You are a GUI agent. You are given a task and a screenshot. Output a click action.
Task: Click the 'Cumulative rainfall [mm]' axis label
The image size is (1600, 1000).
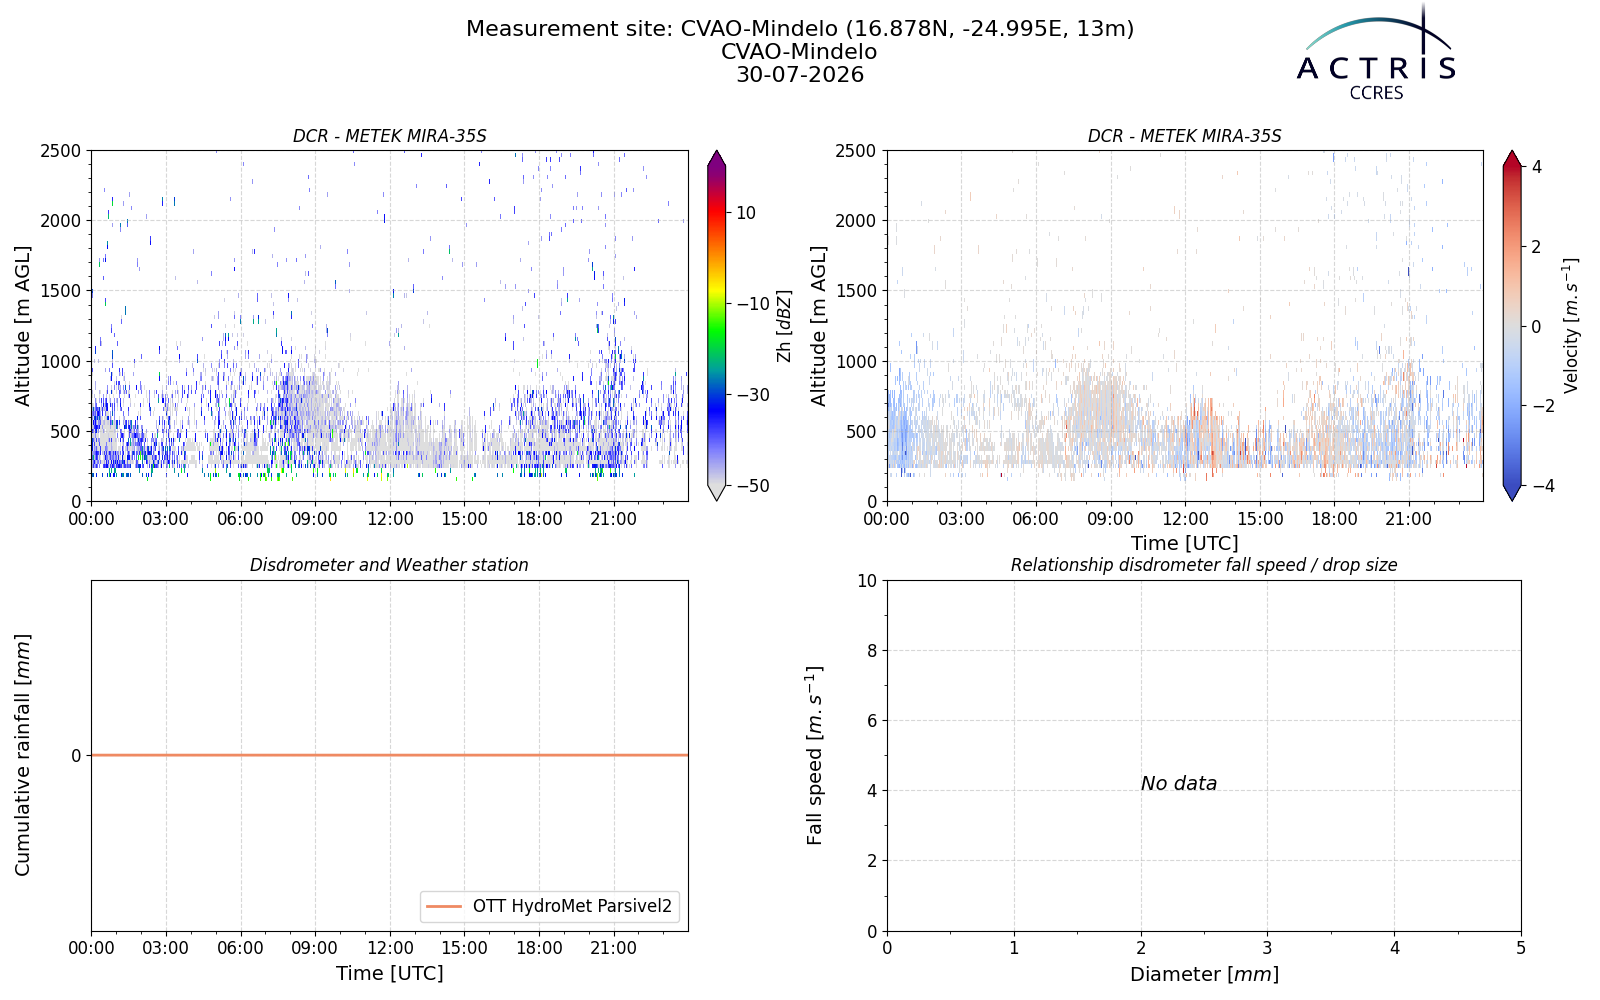(x=23, y=755)
